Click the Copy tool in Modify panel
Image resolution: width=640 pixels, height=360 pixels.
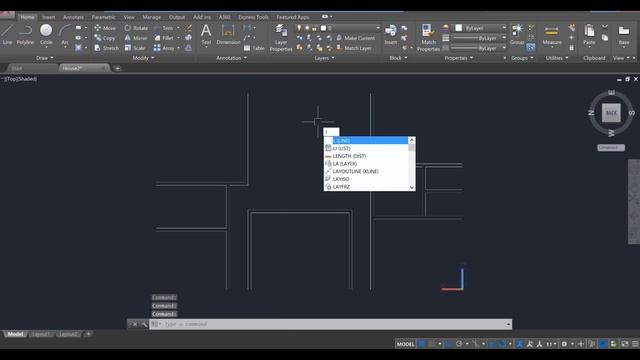[105, 38]
